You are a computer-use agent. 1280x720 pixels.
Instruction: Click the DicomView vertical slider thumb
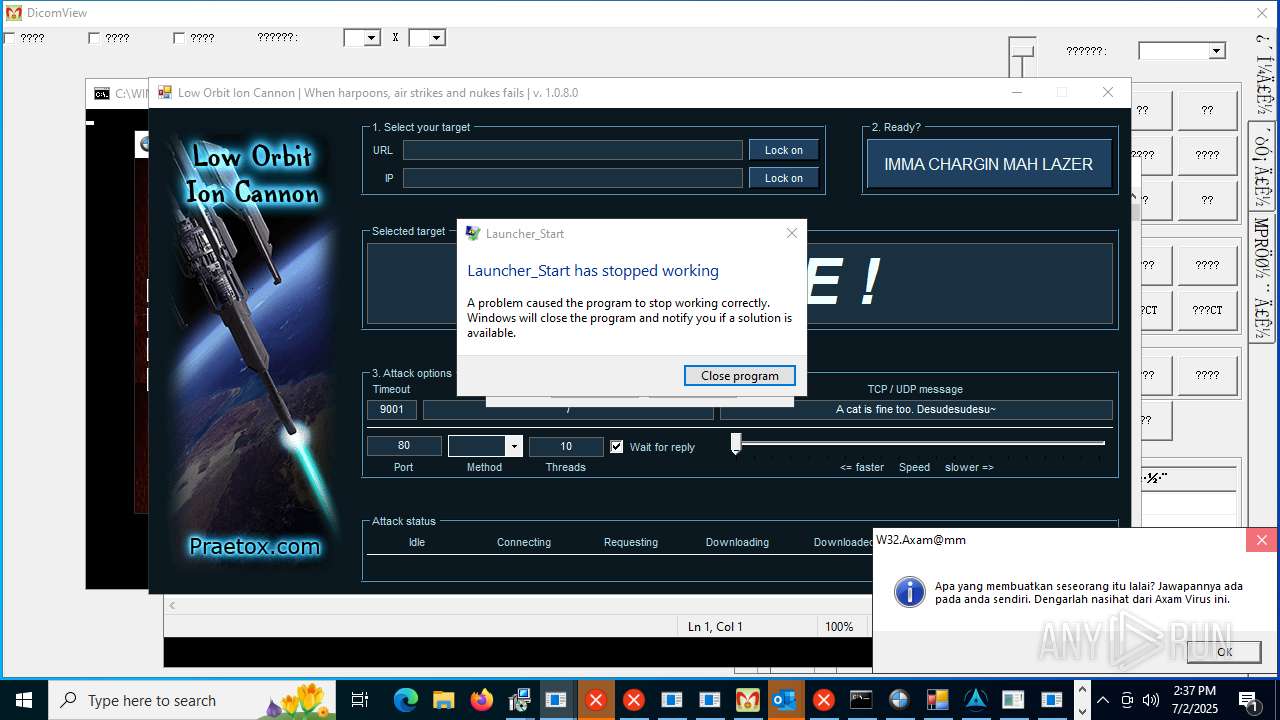(1022, 49)
